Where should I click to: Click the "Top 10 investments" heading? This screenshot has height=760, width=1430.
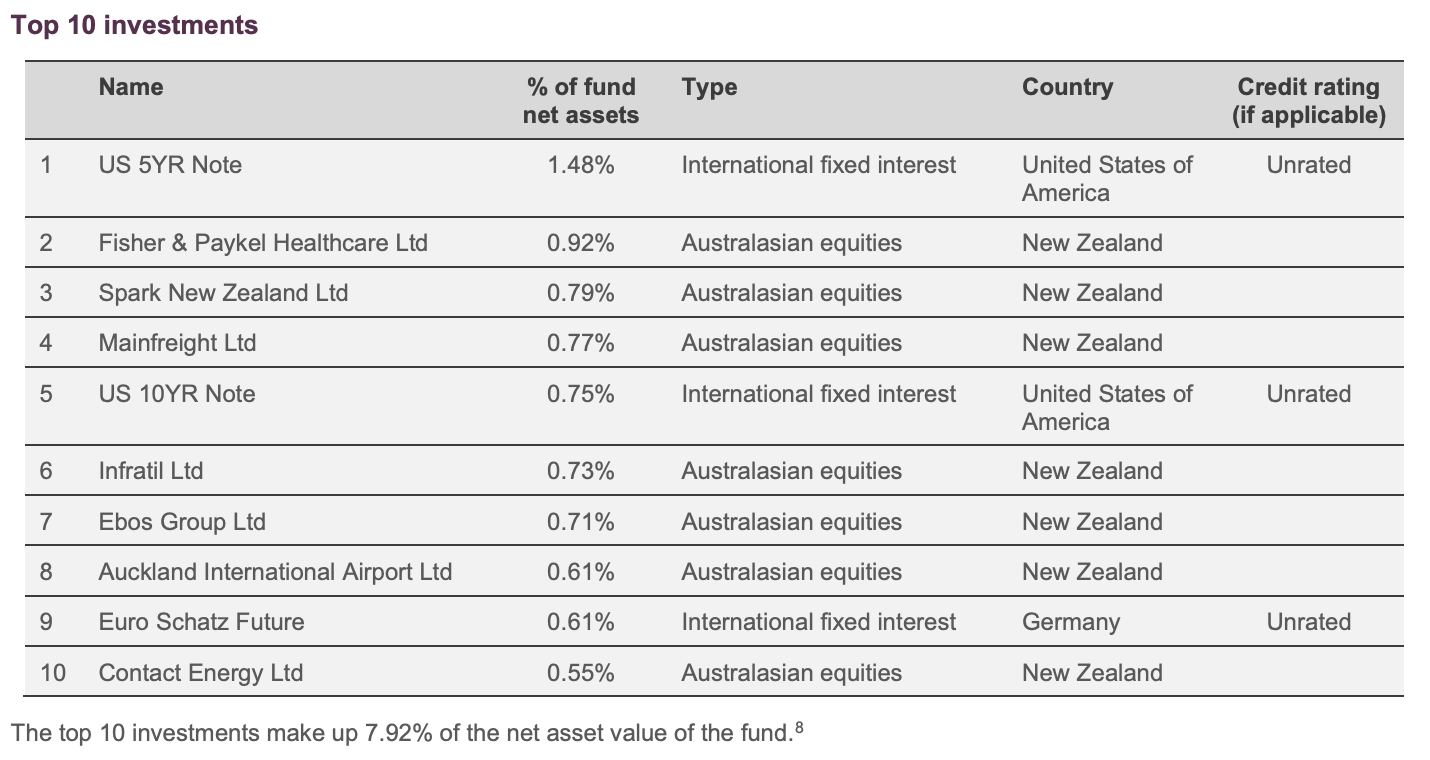pyautogui.click(x=134, y=25)
